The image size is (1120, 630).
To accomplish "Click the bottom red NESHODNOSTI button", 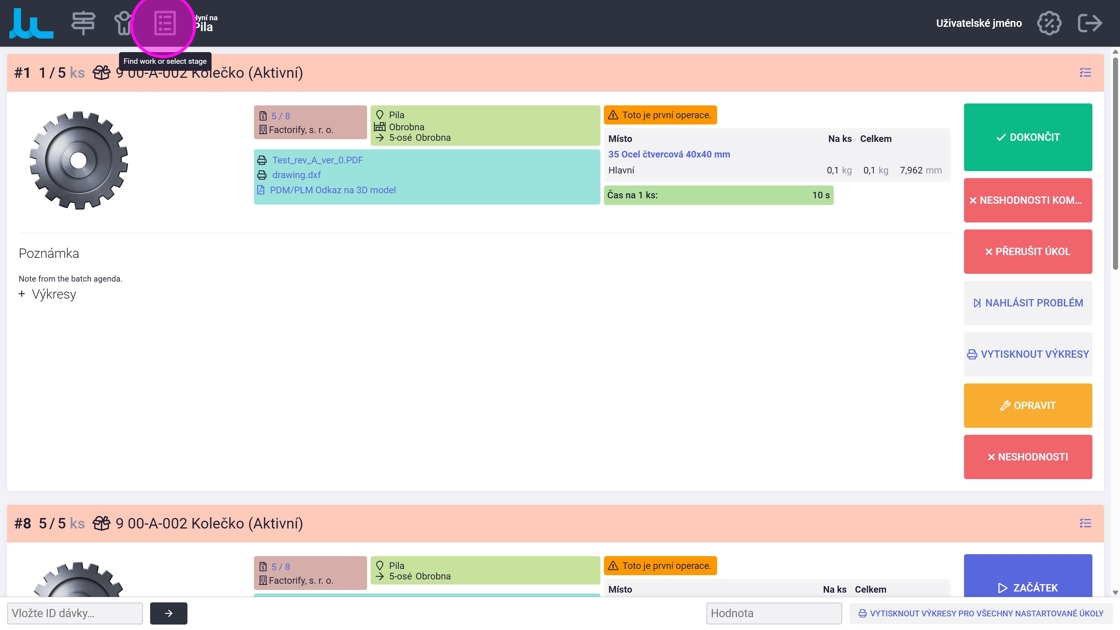I will [x=1028, y=457].
